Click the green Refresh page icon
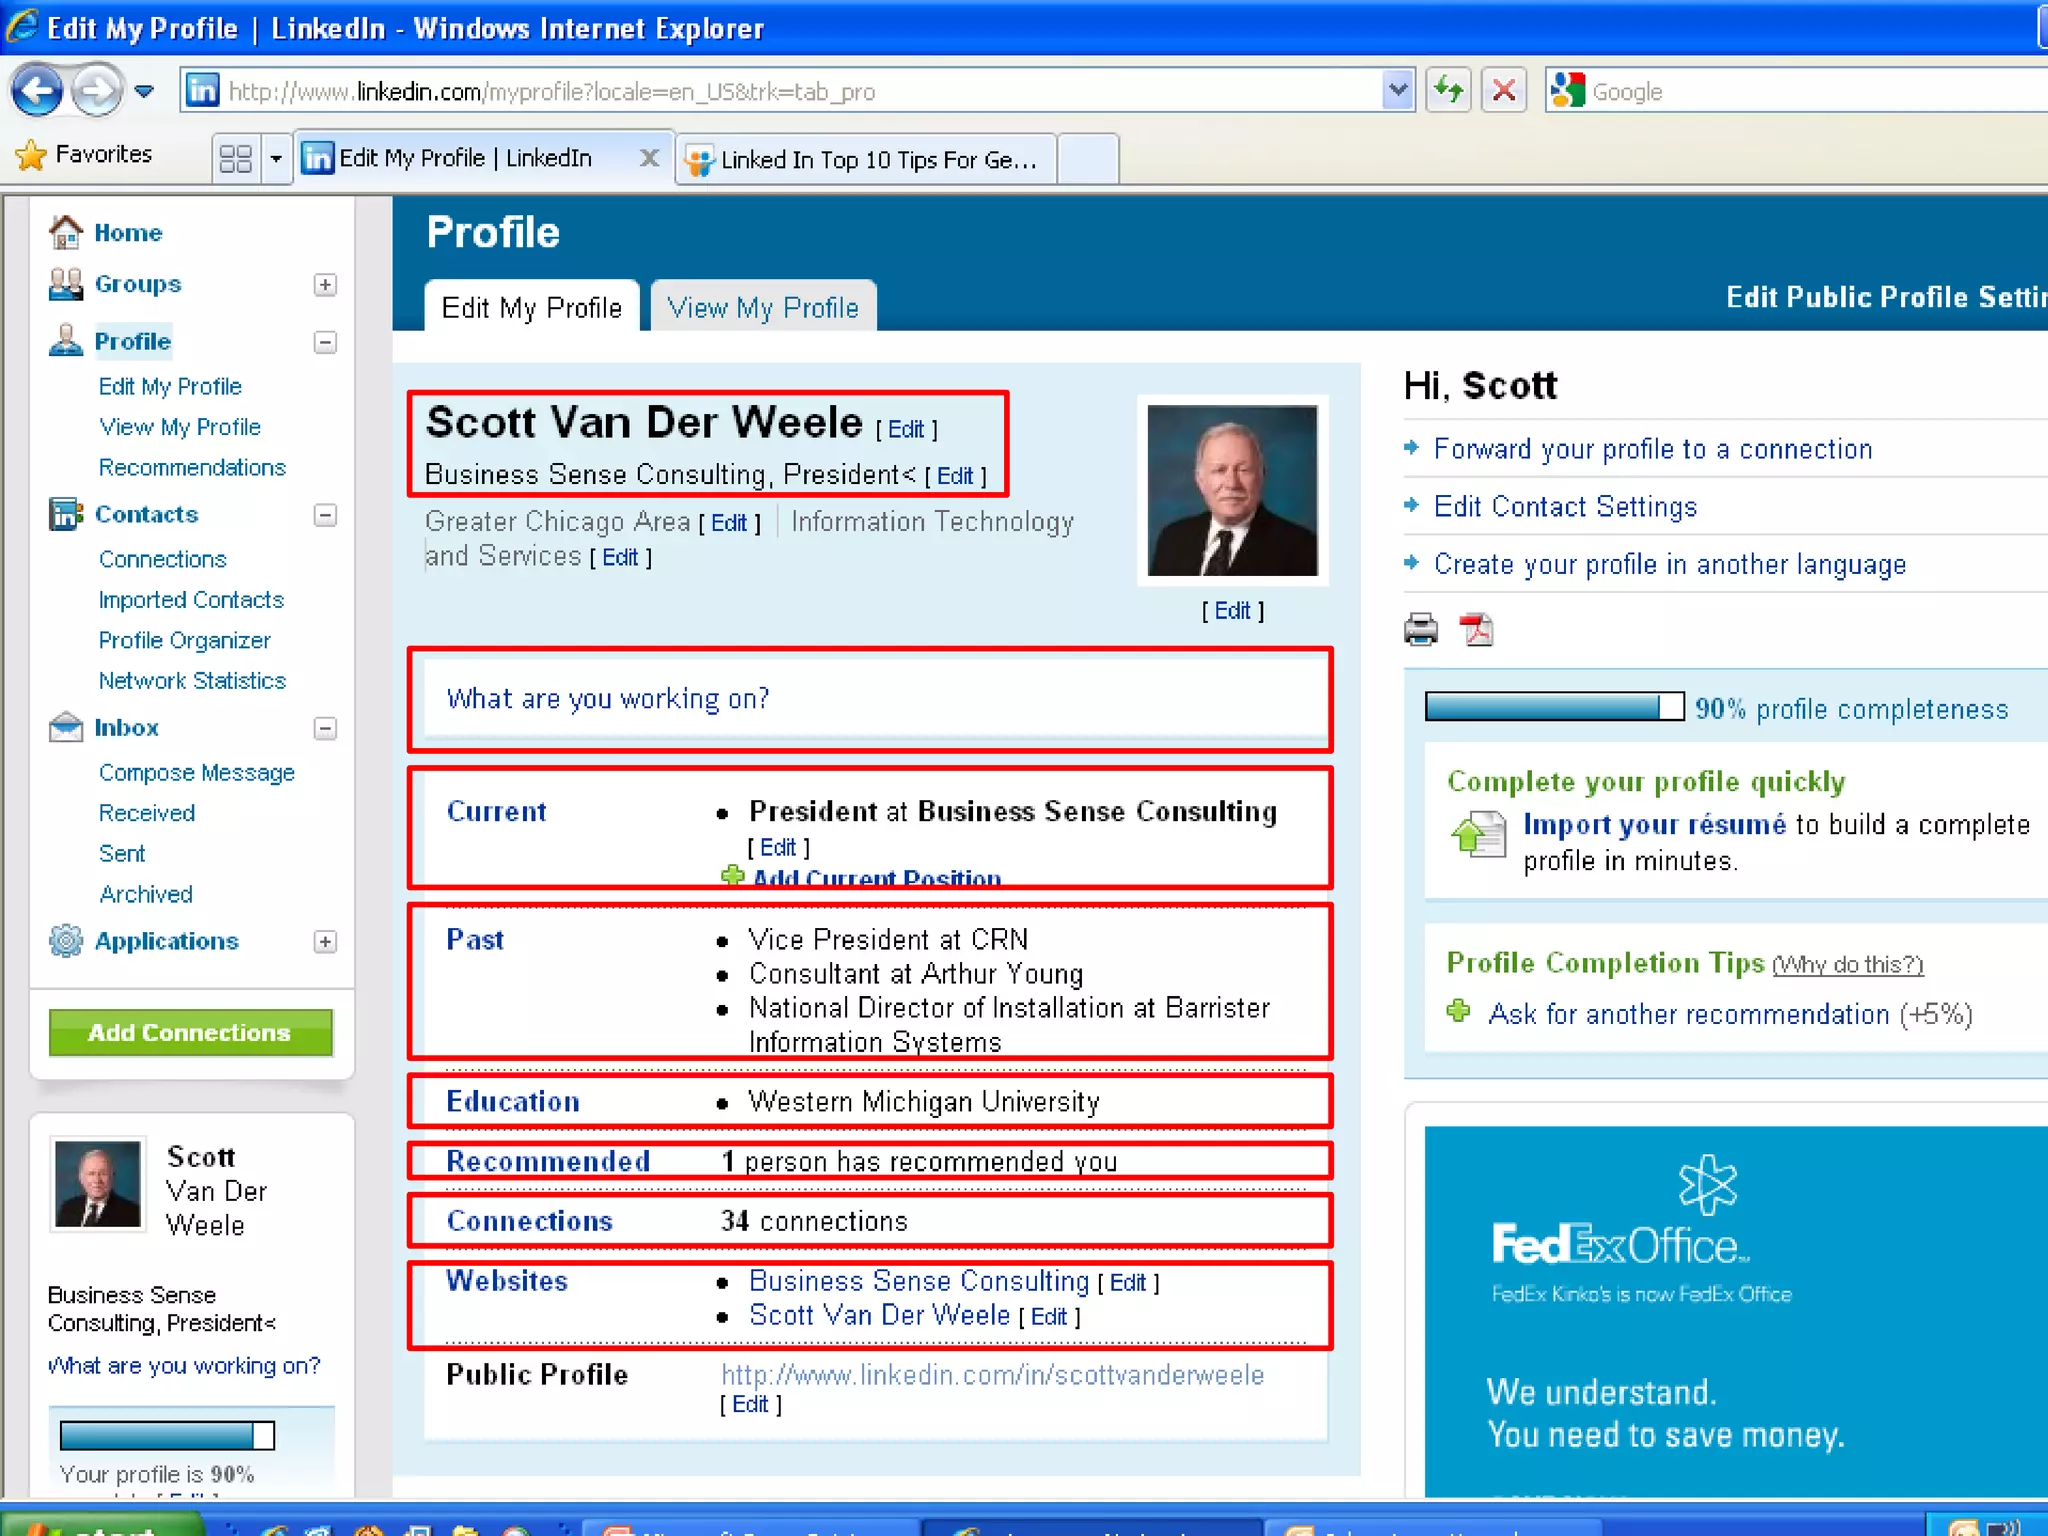Screen dimensions: 2048x1536 tap(1448, 91)
